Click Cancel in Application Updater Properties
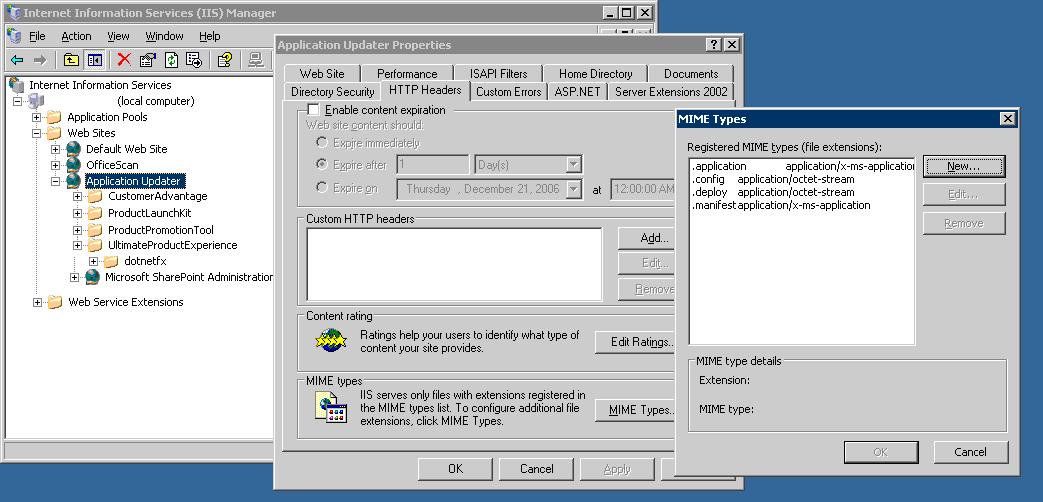Image resolution: width=1043 pixels, height=502 pixels. coord(537,469)
